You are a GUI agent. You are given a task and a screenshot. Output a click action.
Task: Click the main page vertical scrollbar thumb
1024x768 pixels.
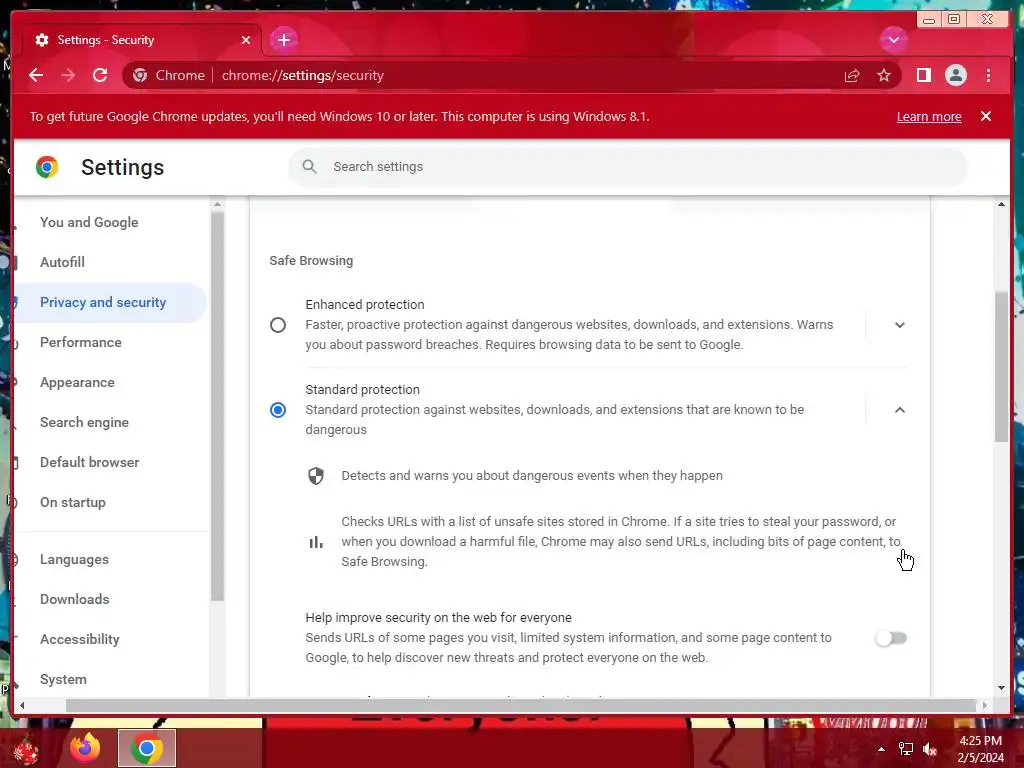point(1001,367)
